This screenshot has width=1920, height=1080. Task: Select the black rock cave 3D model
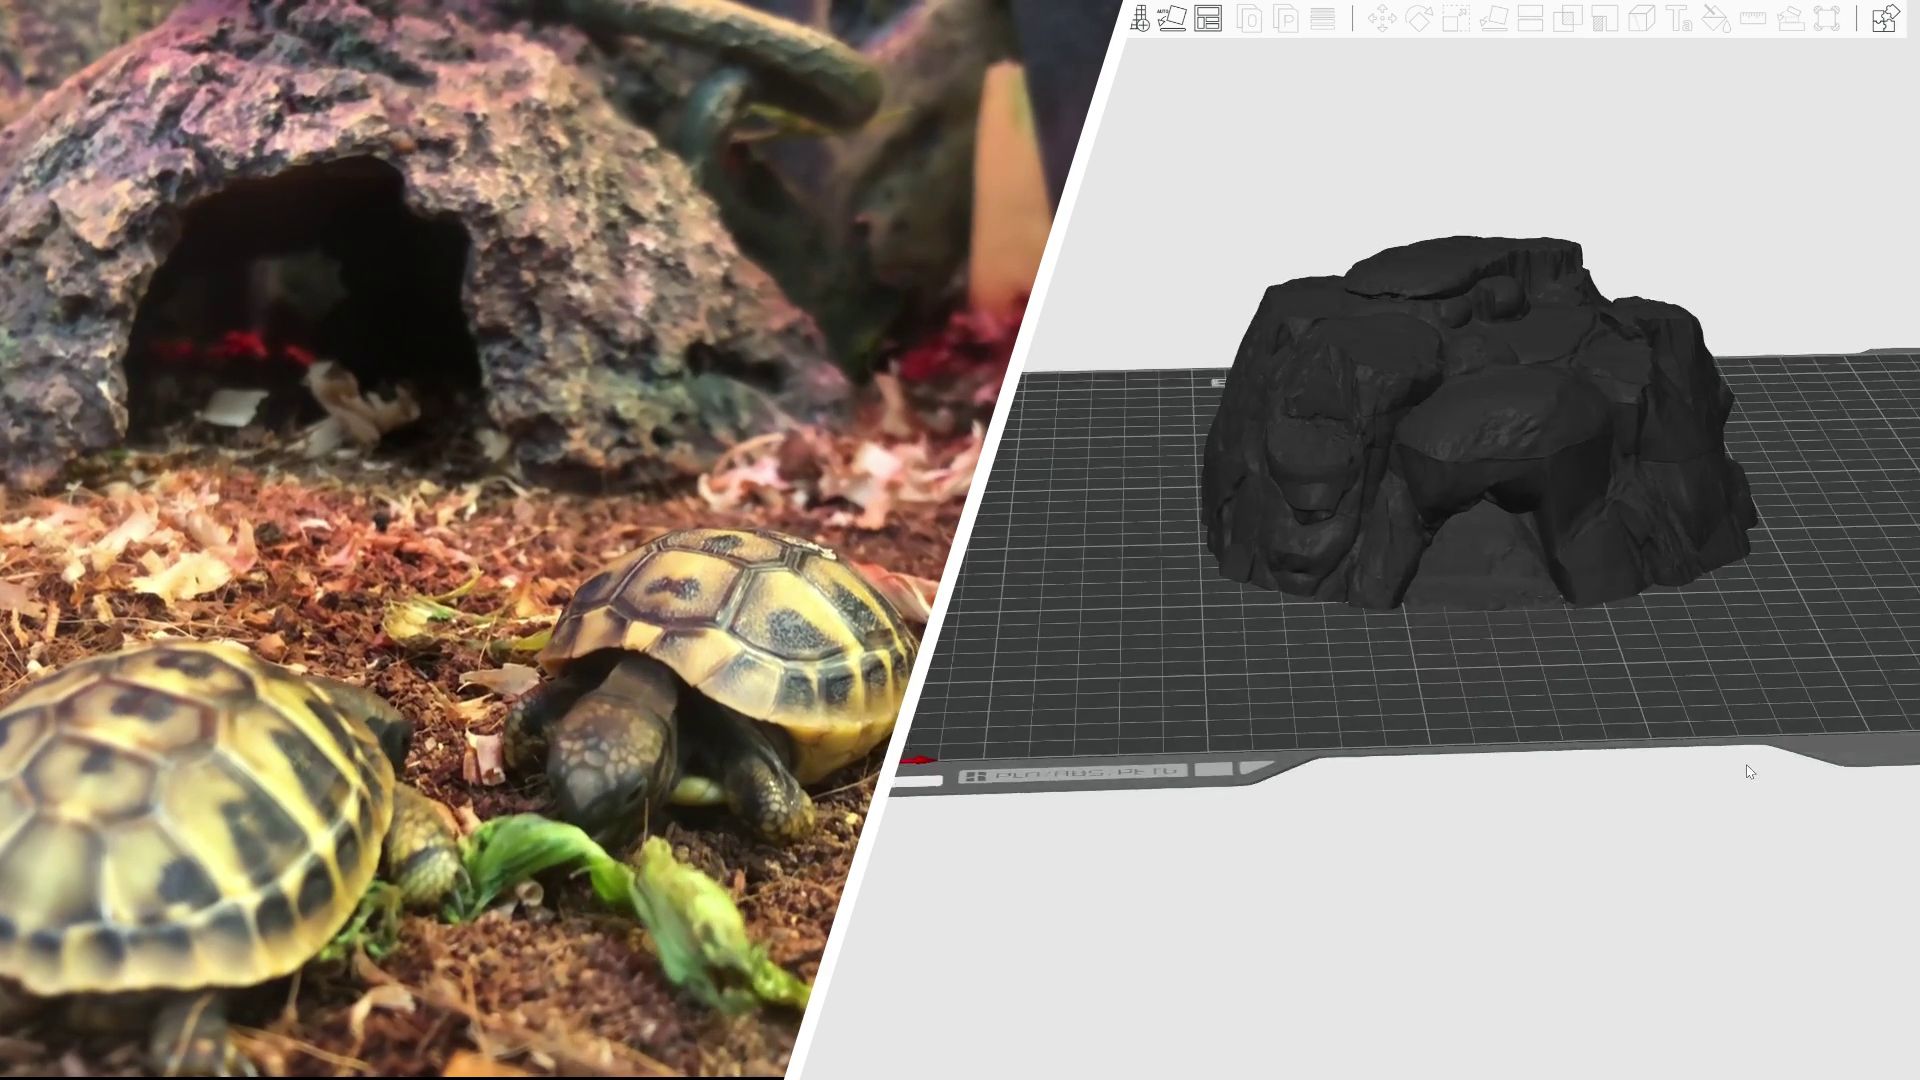tap(1478, 425)
